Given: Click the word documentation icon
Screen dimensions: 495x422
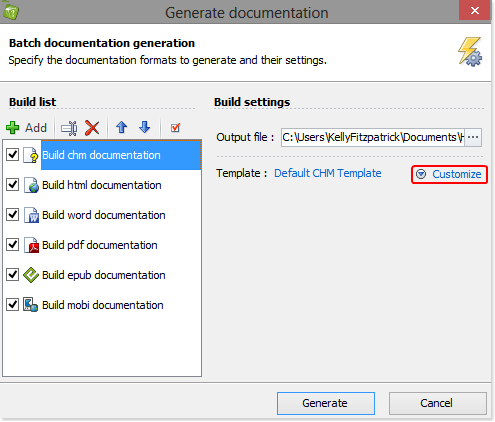Looking at the screenshot, I should (x=31, y=215).
